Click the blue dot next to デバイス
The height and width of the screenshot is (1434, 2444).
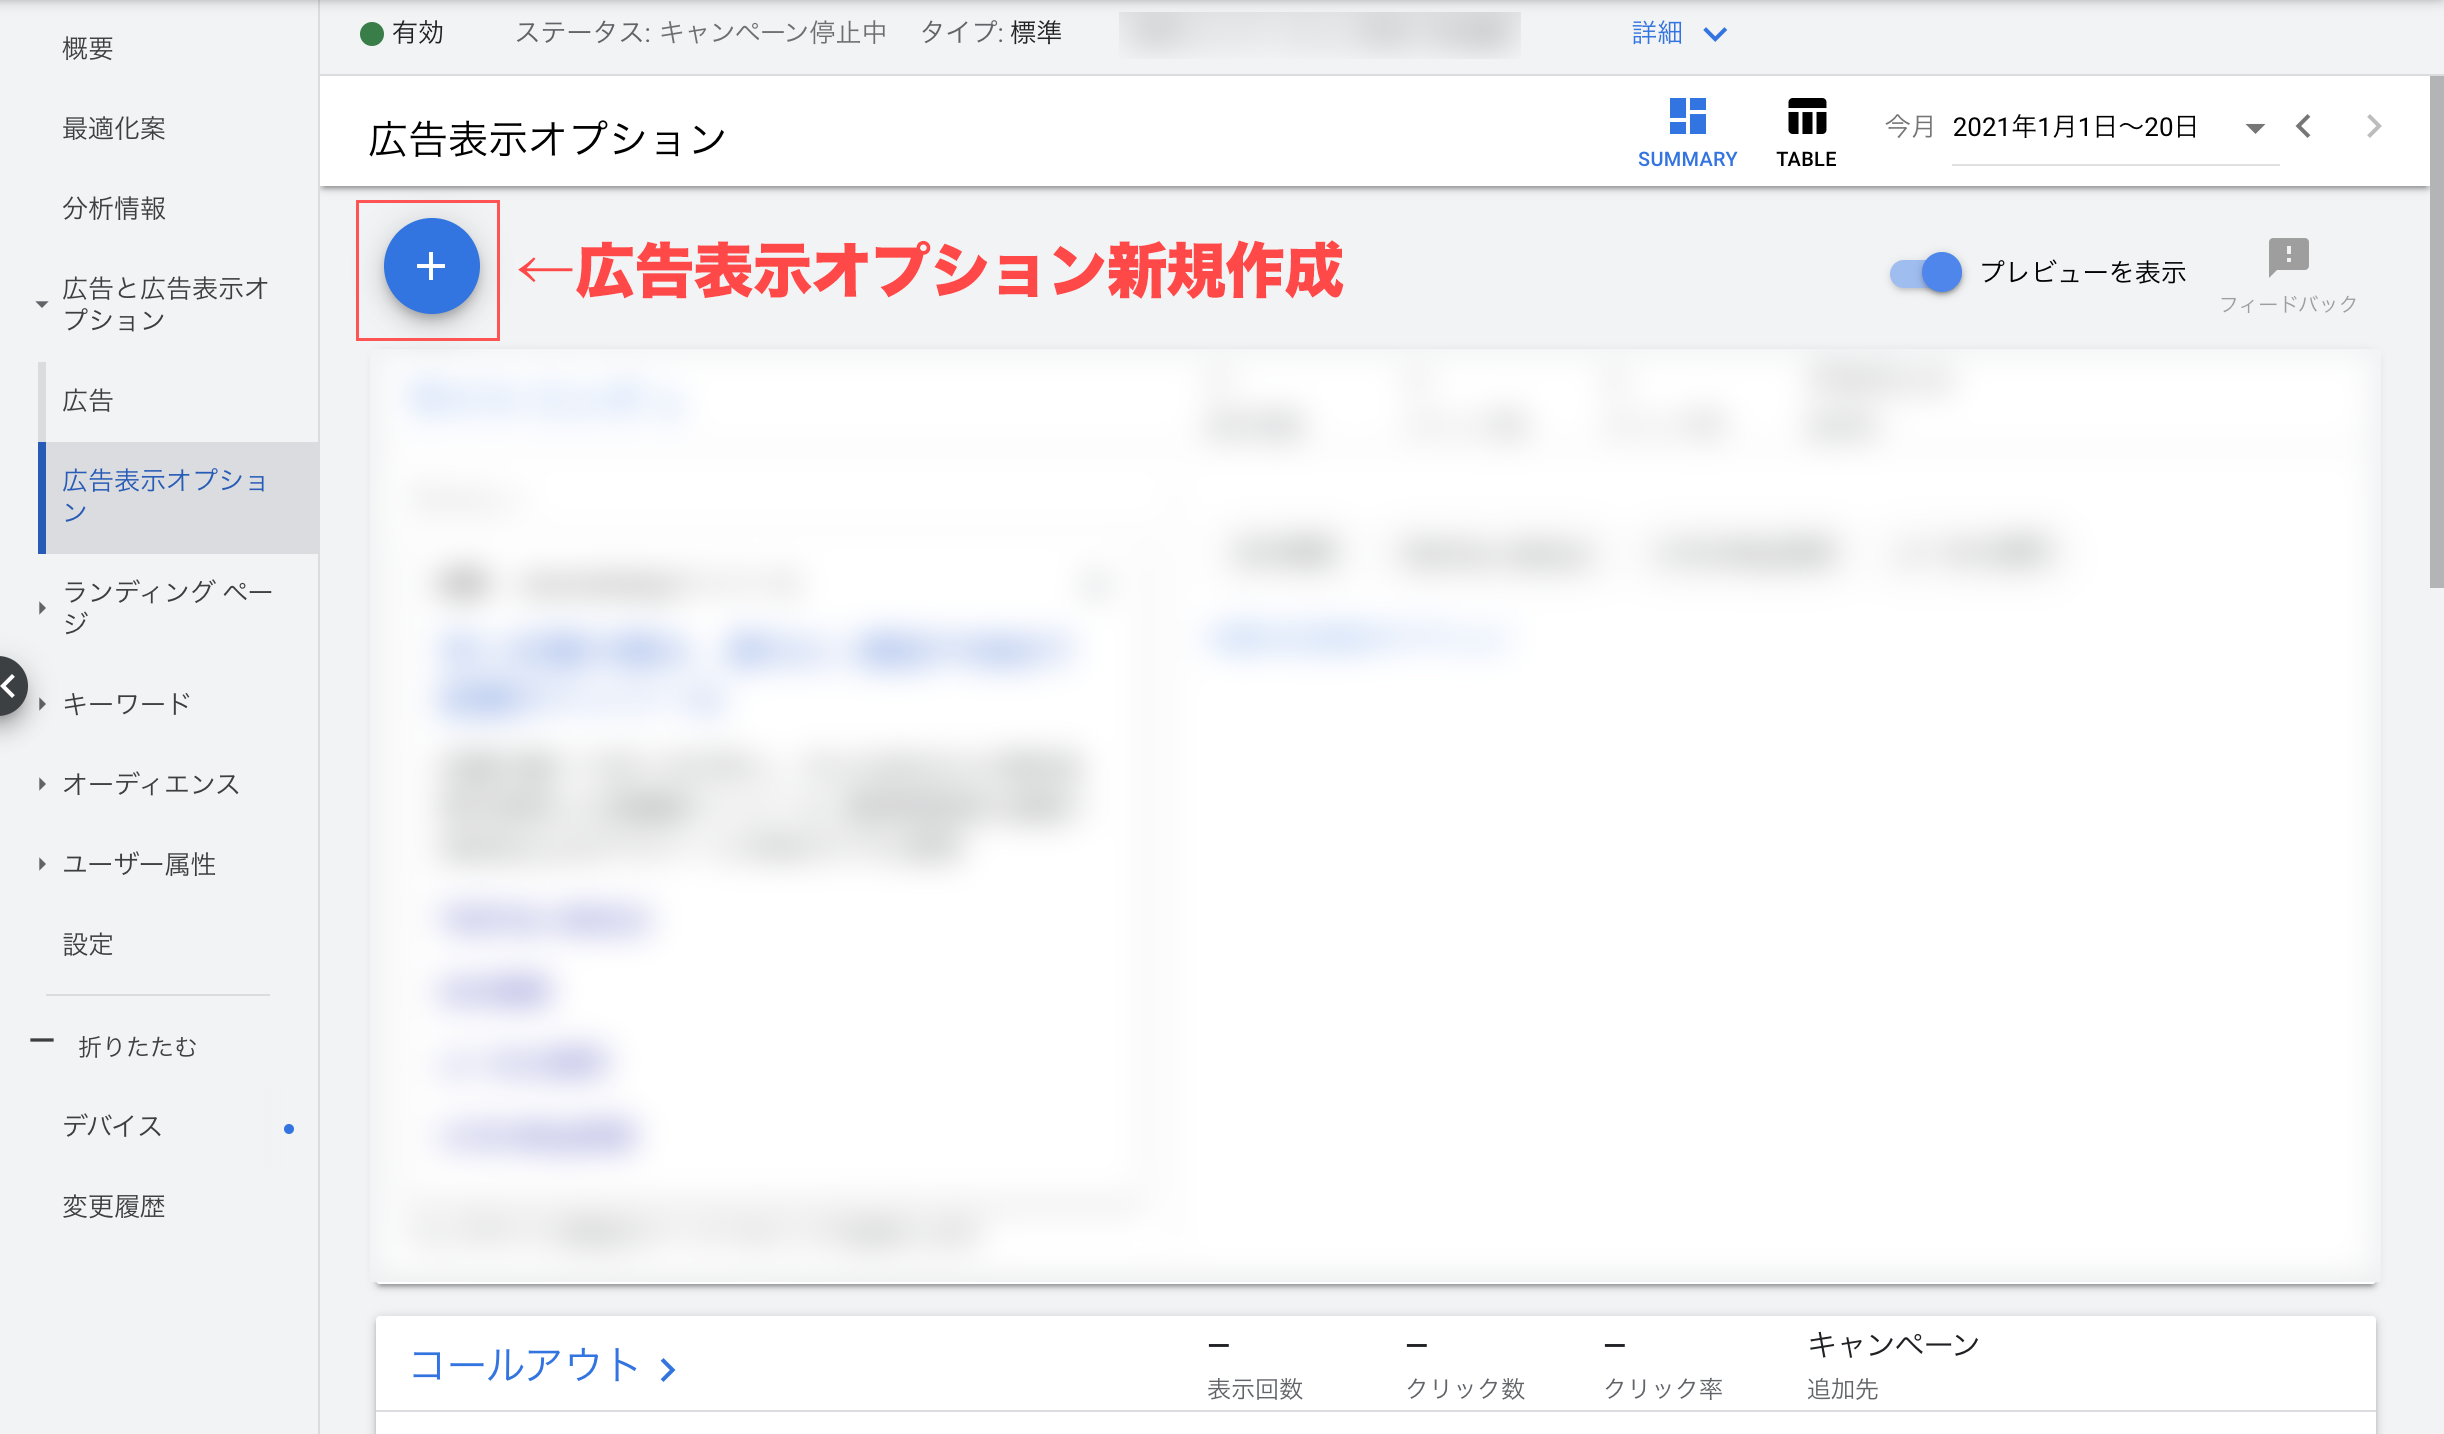[289, 1127]
